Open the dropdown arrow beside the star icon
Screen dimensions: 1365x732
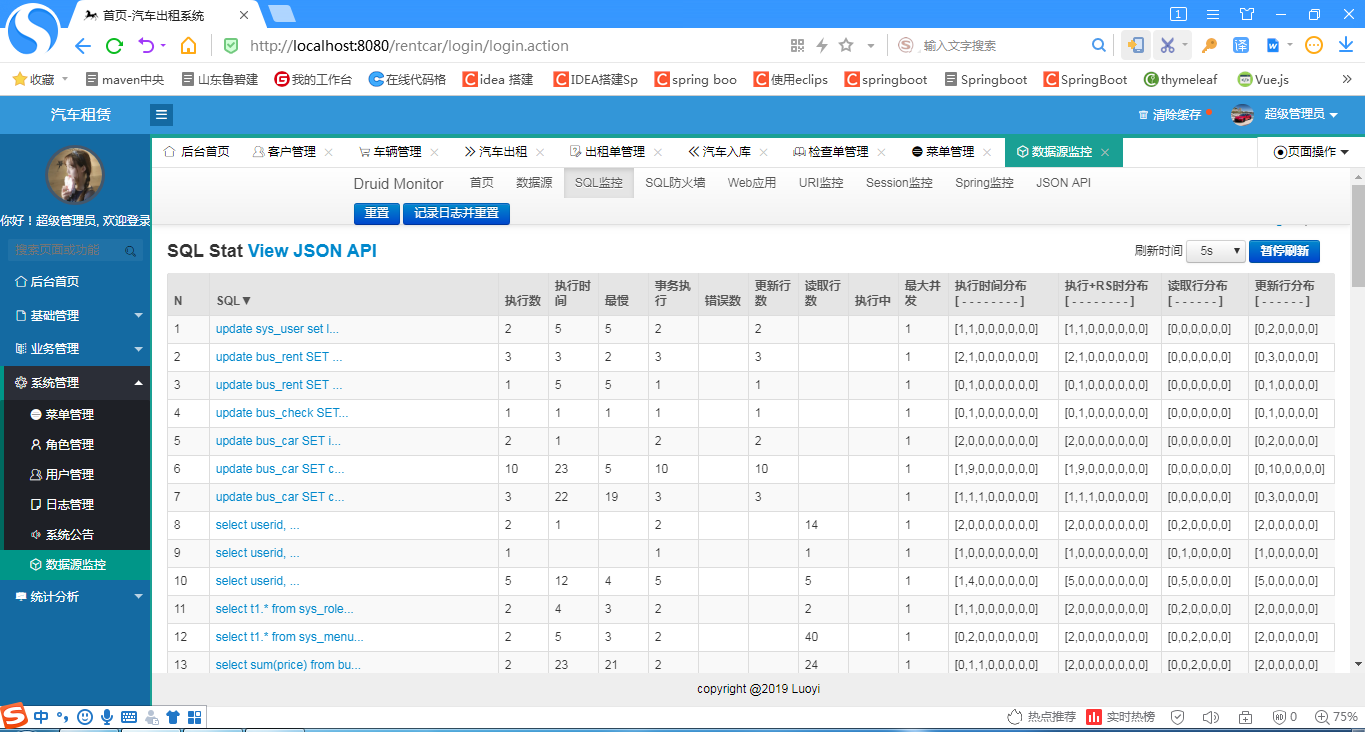pos(870,45)
